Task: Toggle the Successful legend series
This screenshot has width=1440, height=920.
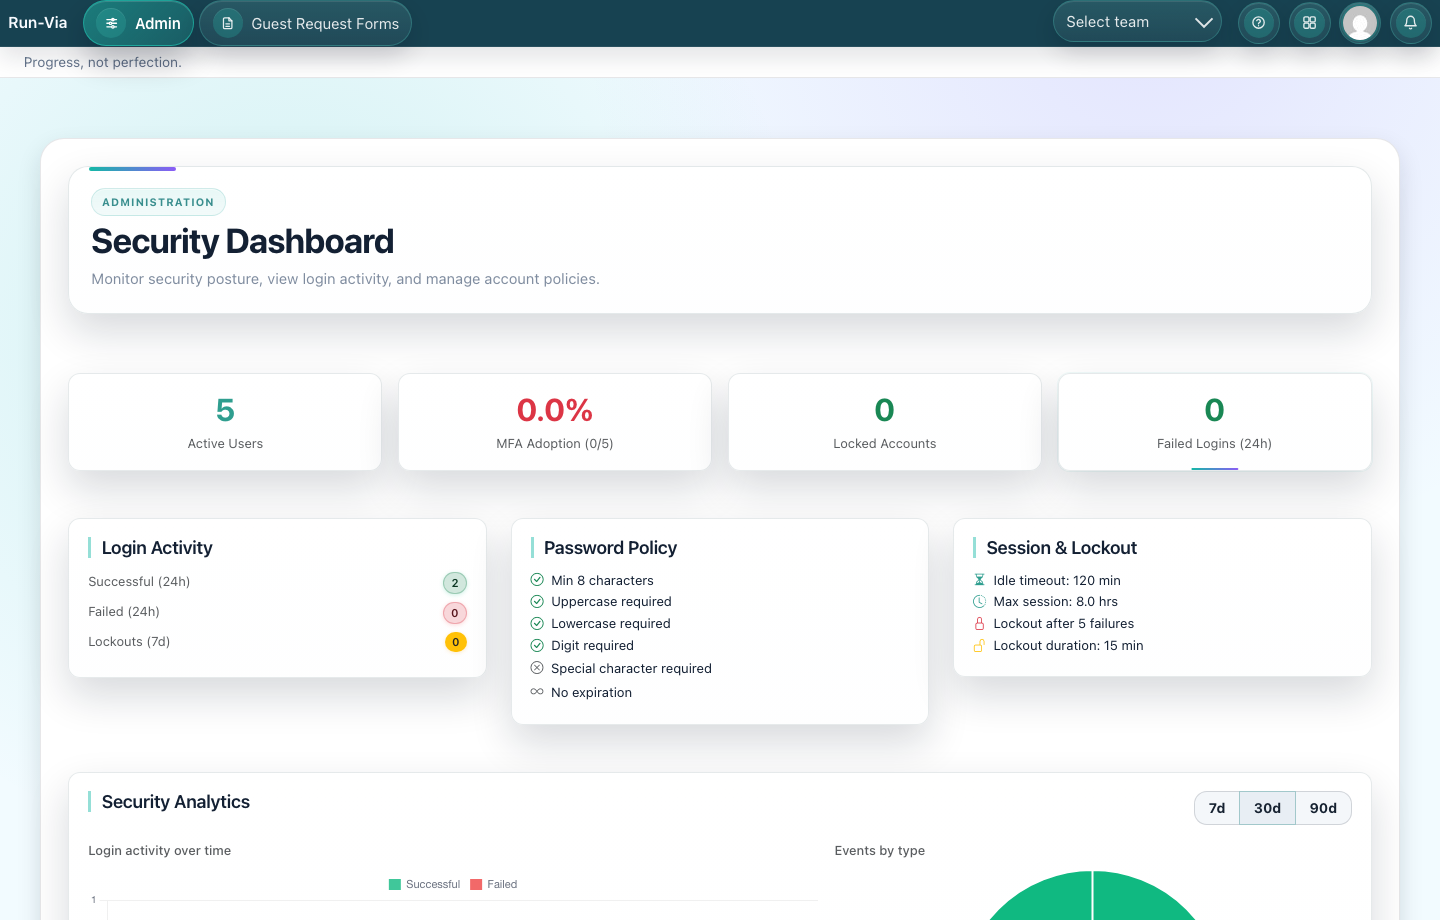Action: coord(424,884)
